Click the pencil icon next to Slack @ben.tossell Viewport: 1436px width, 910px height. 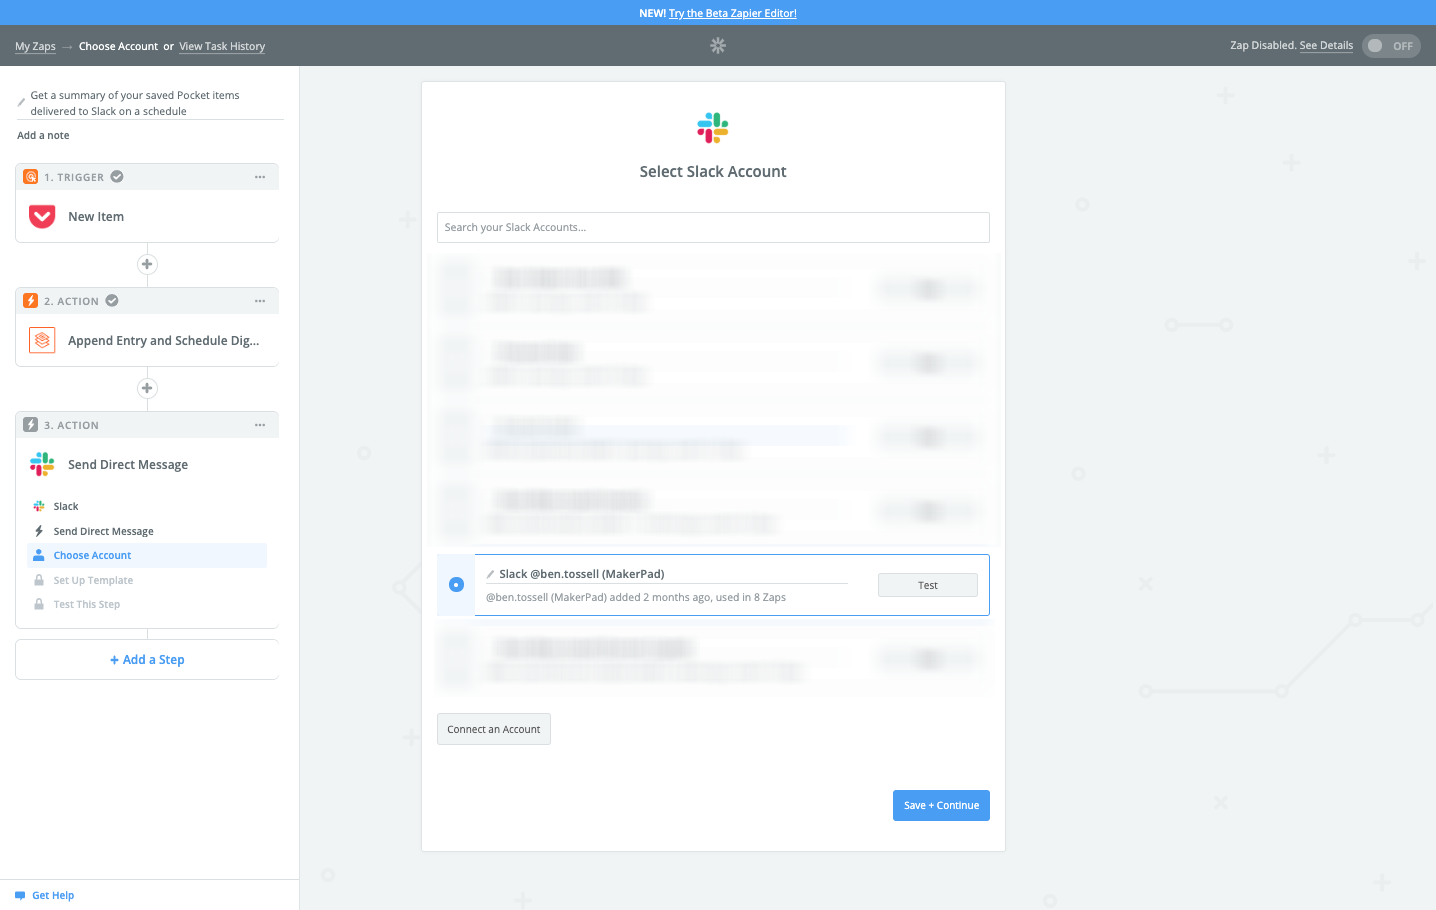[x=490, y=574]
